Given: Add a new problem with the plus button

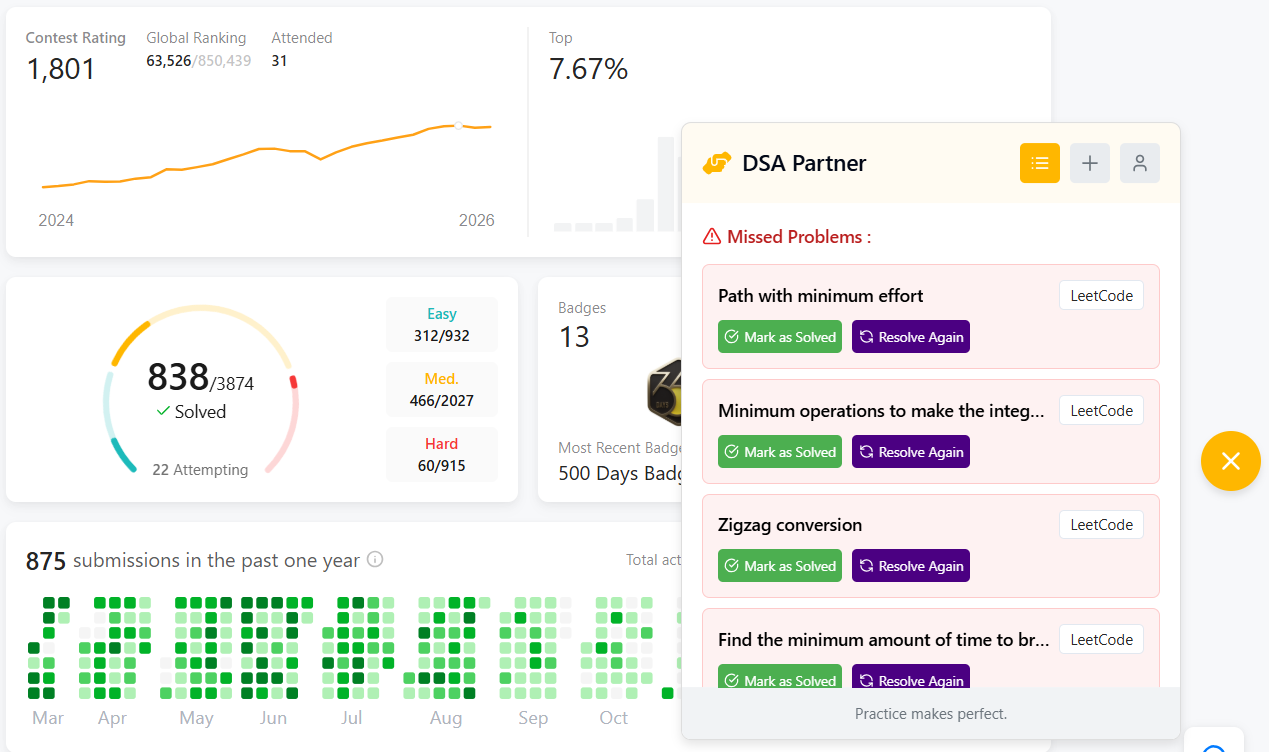Looking at the screenshot, I should coord(1090,163).
